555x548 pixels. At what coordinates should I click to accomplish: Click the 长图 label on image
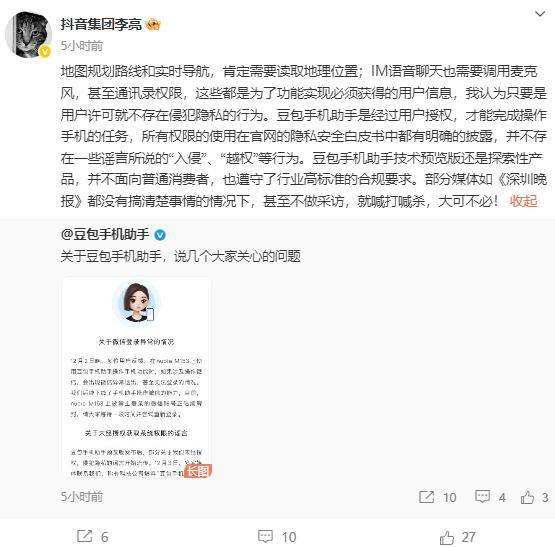(x=198, y=471)
